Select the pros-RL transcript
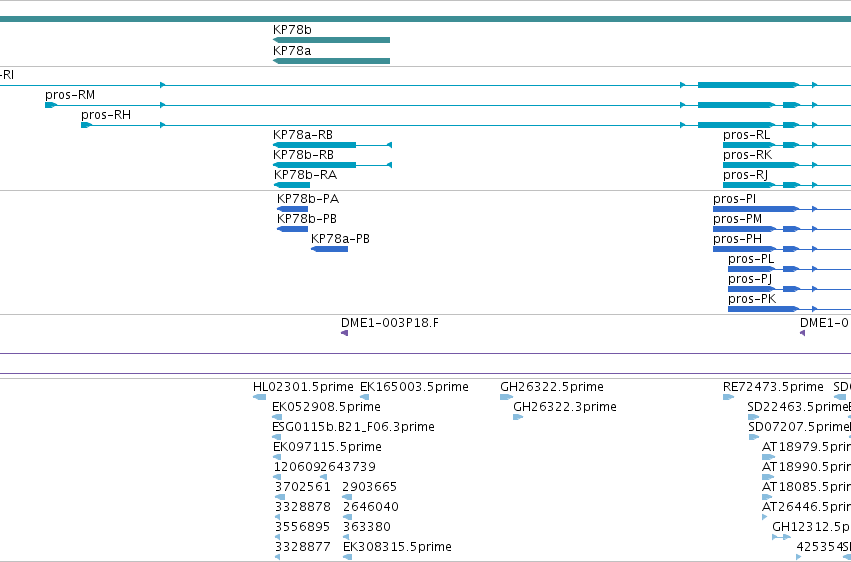851x562 pixels. [x=787, y=145]
